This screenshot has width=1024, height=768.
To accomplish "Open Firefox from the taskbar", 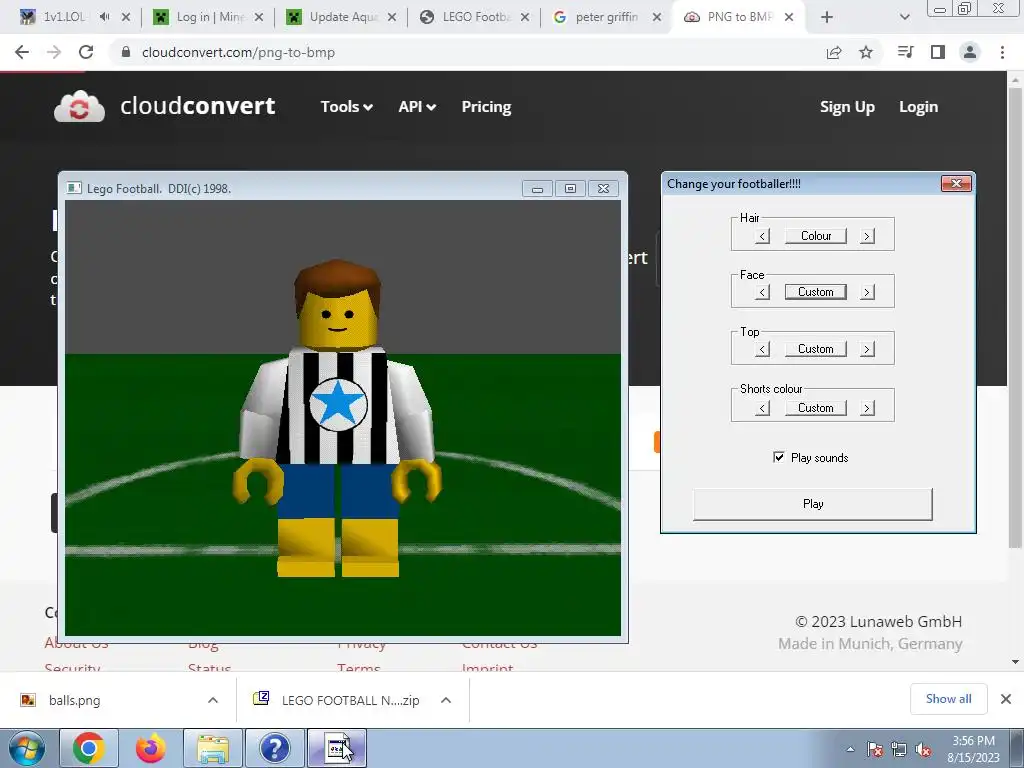I will click(151, 748).
